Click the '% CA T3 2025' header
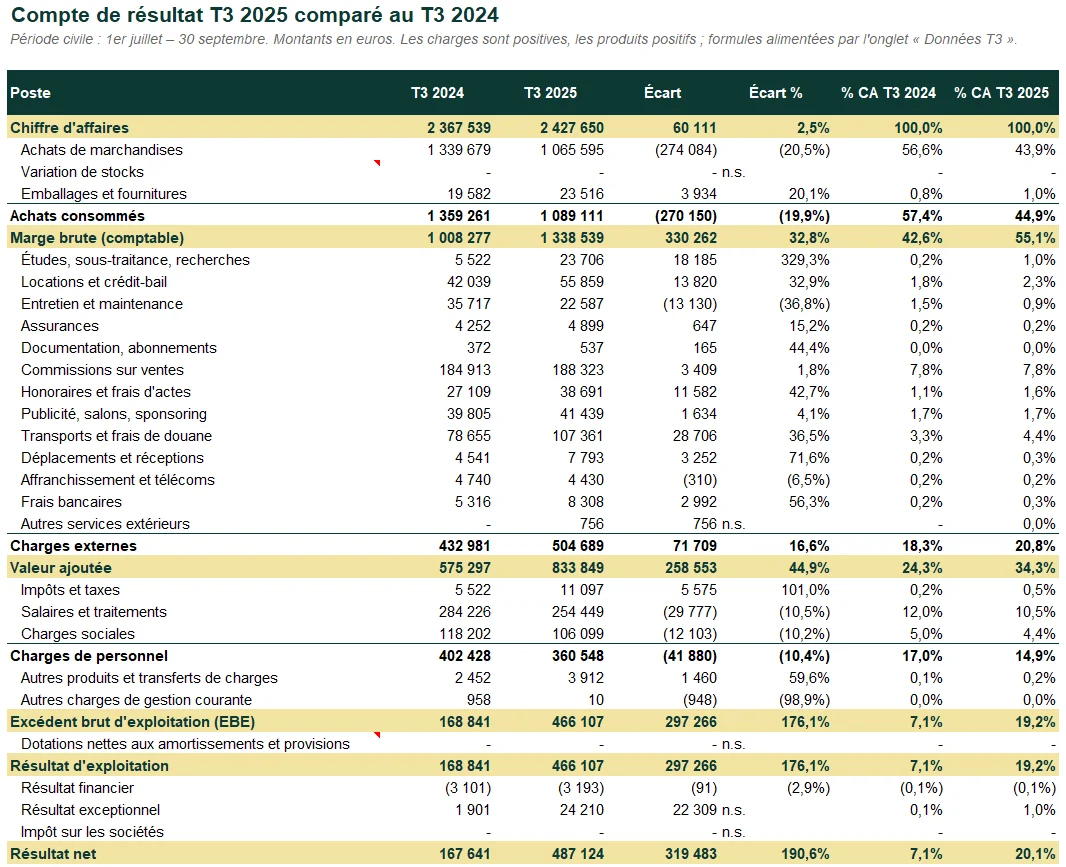Image resolution: width=1066 pixels, height=867 pixels. [1001, 93]
